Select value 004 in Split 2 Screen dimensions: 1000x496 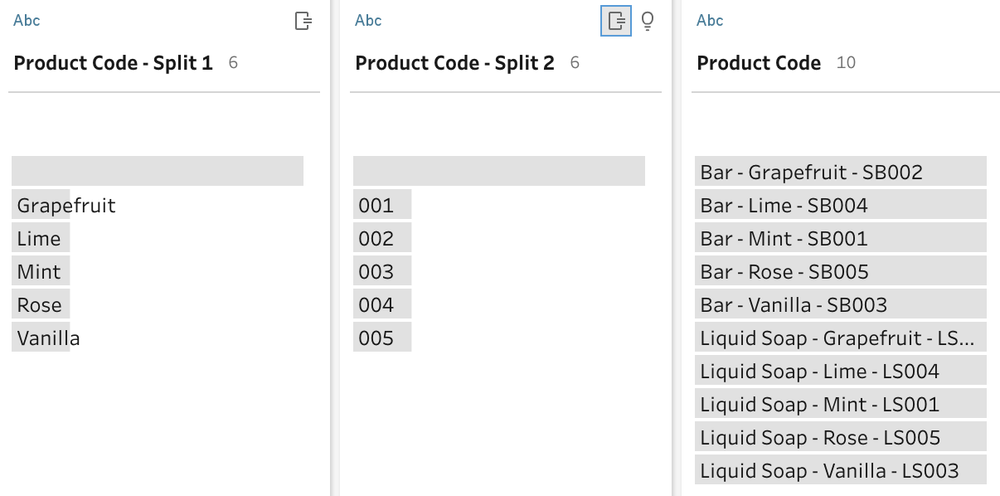coord(376,304)
